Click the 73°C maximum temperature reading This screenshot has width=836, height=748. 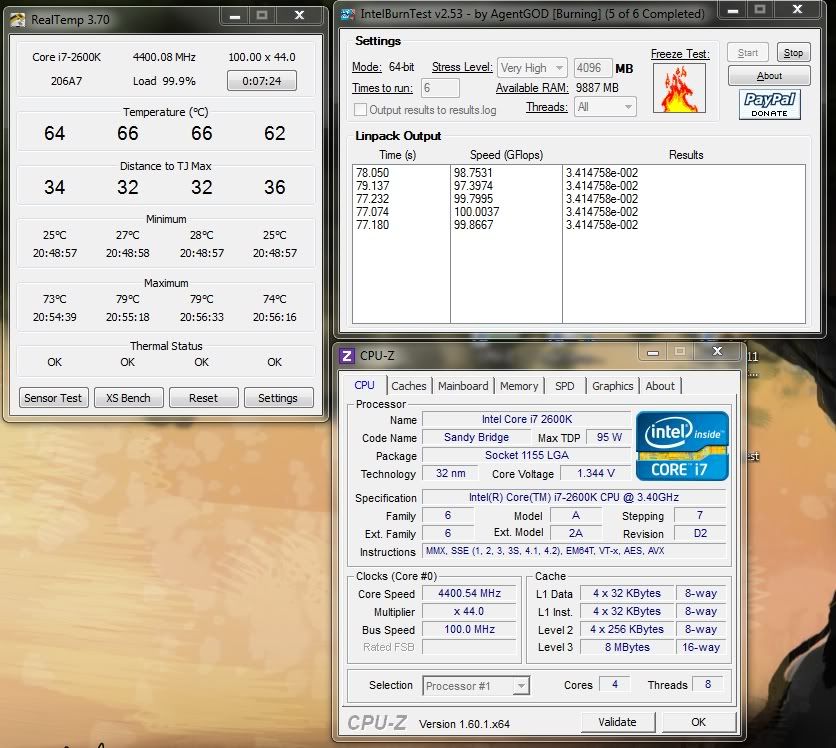54,299
